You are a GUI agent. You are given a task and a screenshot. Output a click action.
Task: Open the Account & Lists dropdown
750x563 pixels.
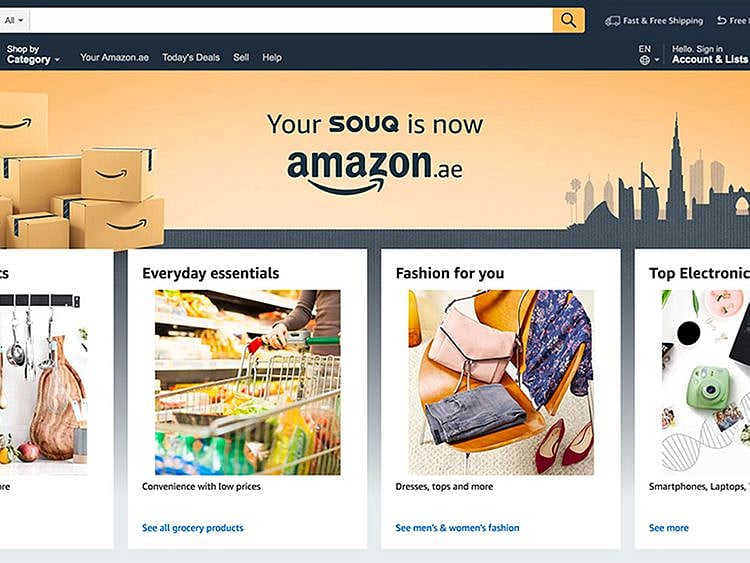point(708,55)
